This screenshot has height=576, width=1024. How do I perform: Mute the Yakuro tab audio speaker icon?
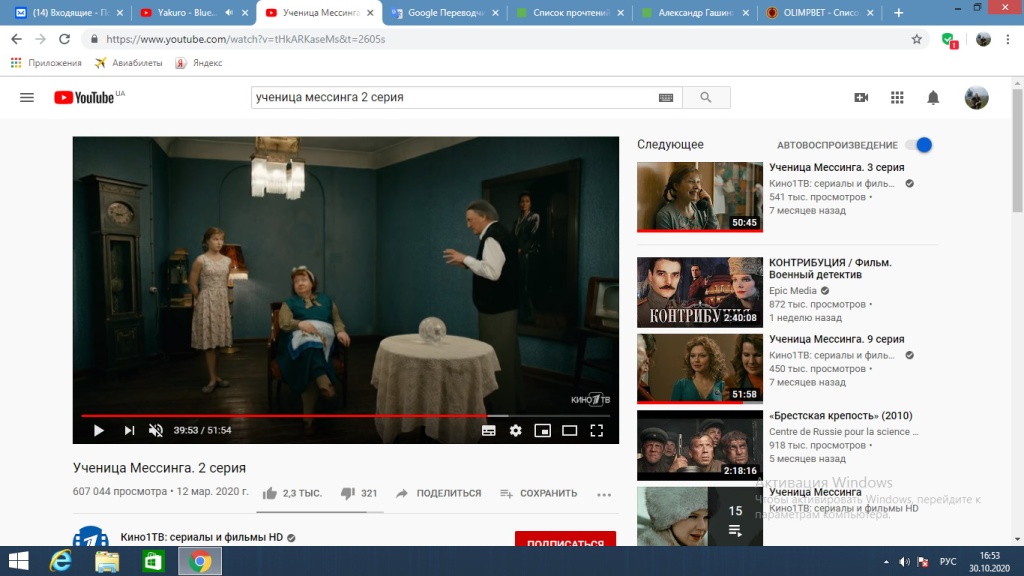click(229, 12)
